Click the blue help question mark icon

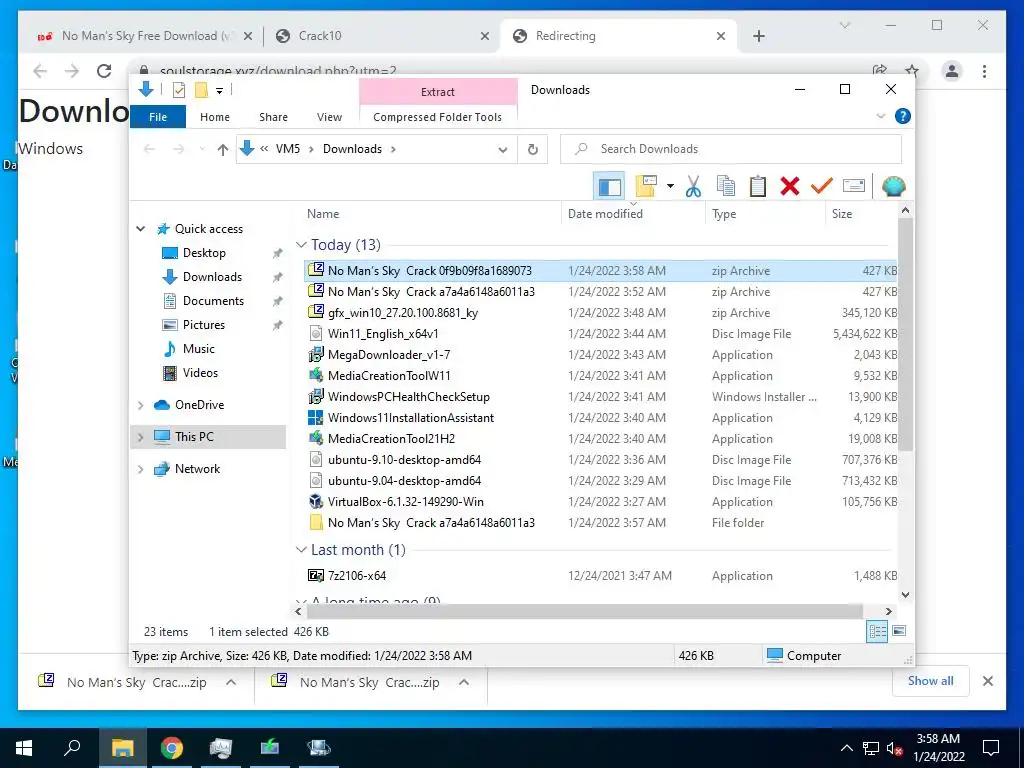(x=903, y=116)
